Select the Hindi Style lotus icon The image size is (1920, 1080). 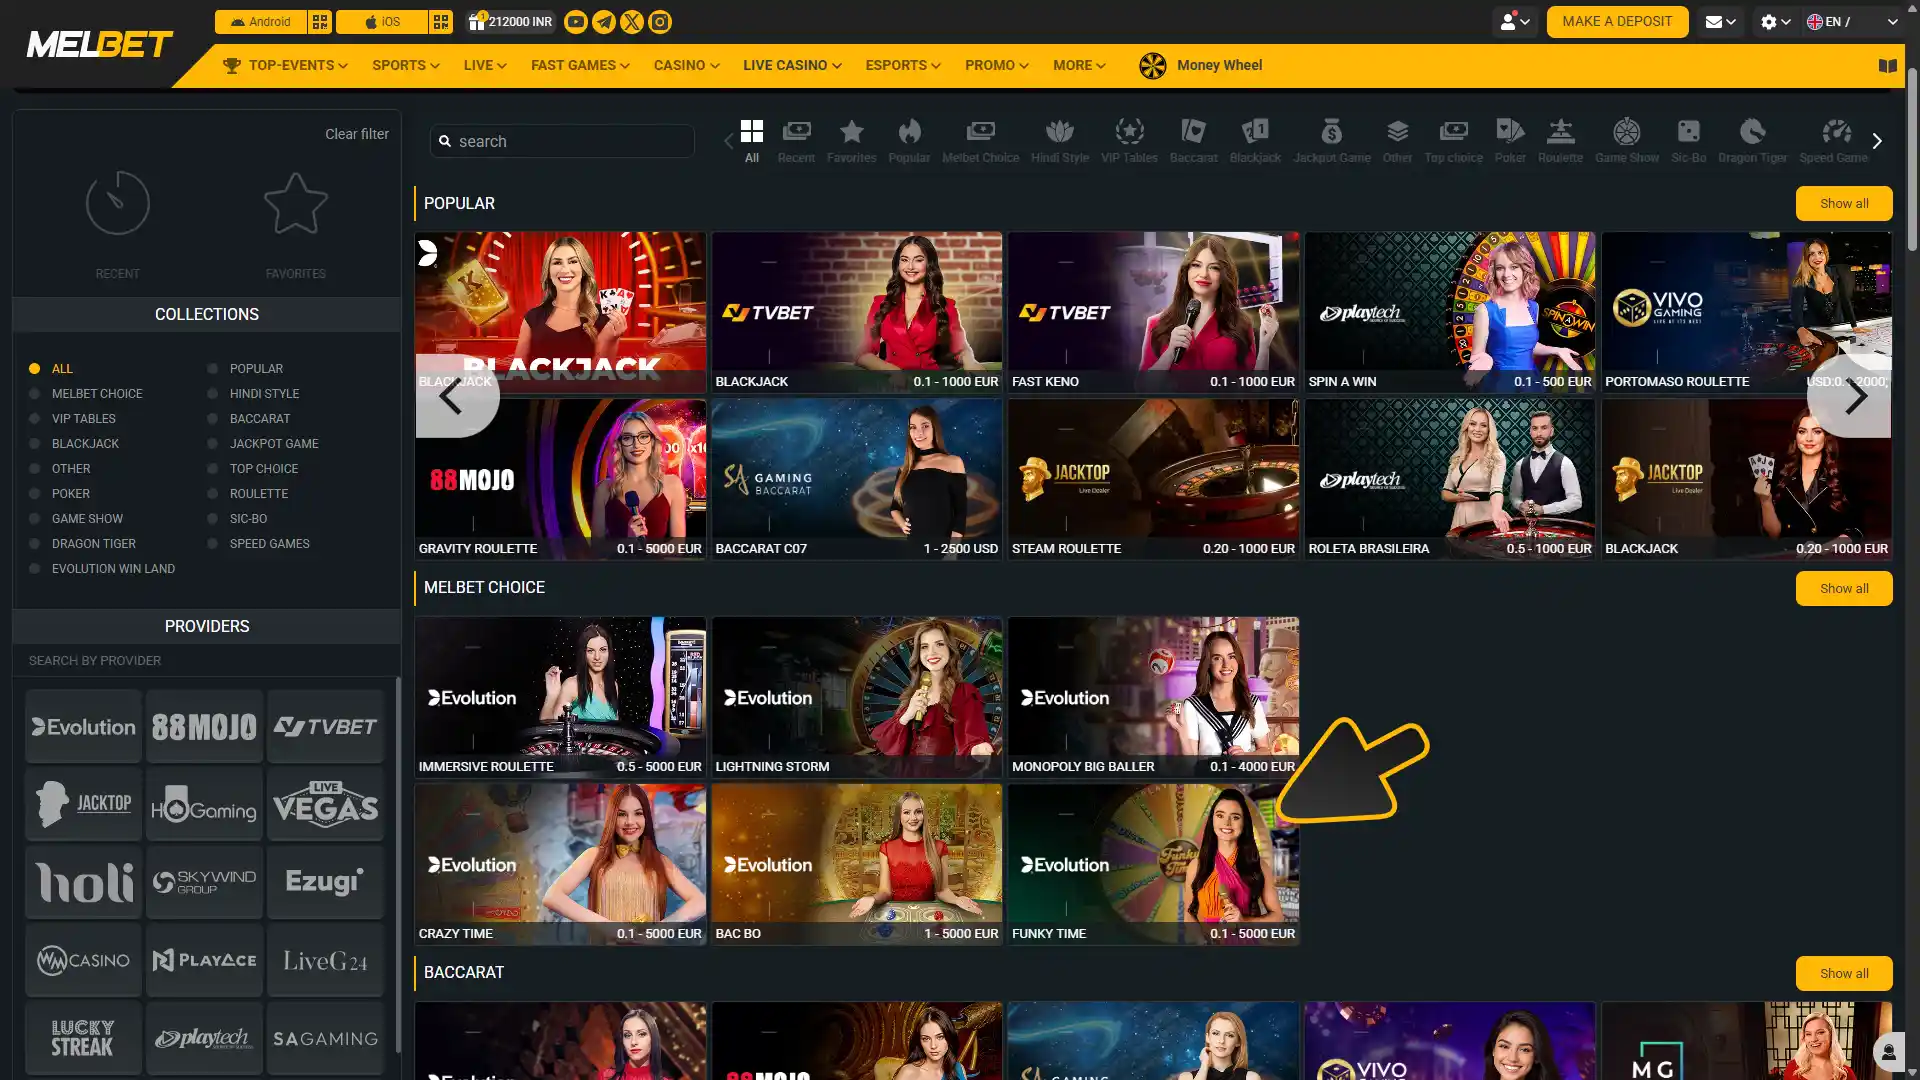pos(1060,141)
